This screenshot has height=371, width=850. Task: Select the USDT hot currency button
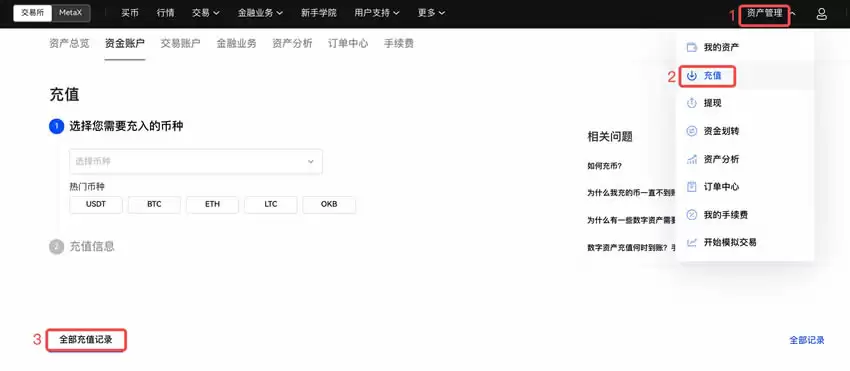point(96,205)
